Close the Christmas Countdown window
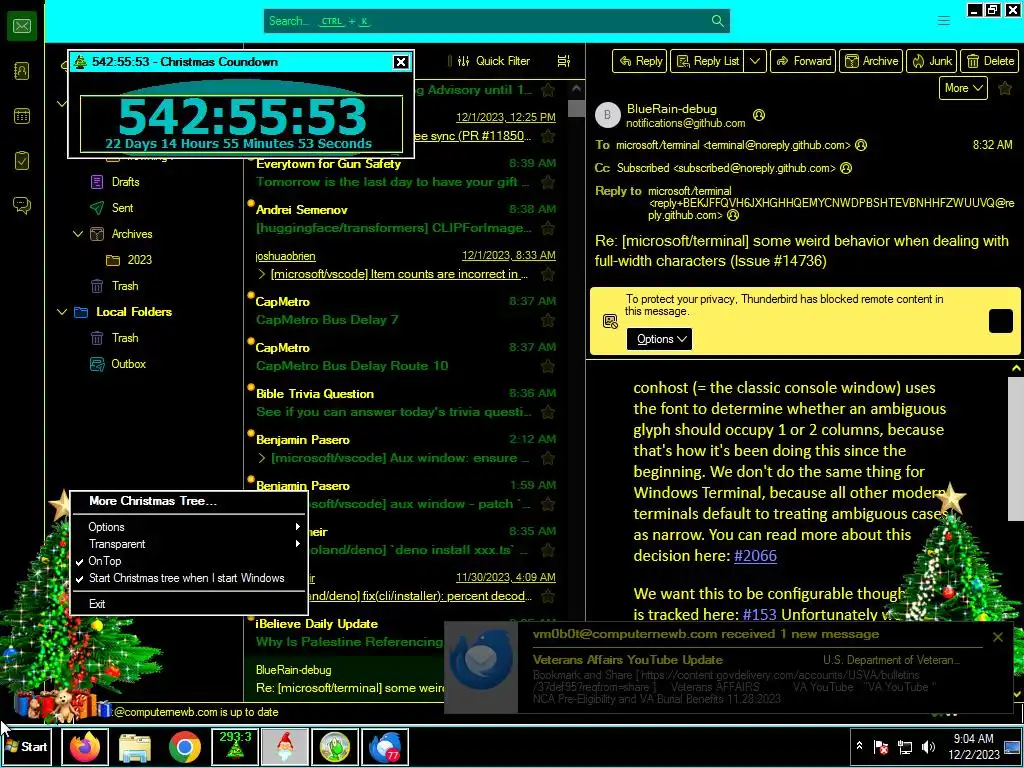The image size is (1024, 768). [x=401, y=62]
